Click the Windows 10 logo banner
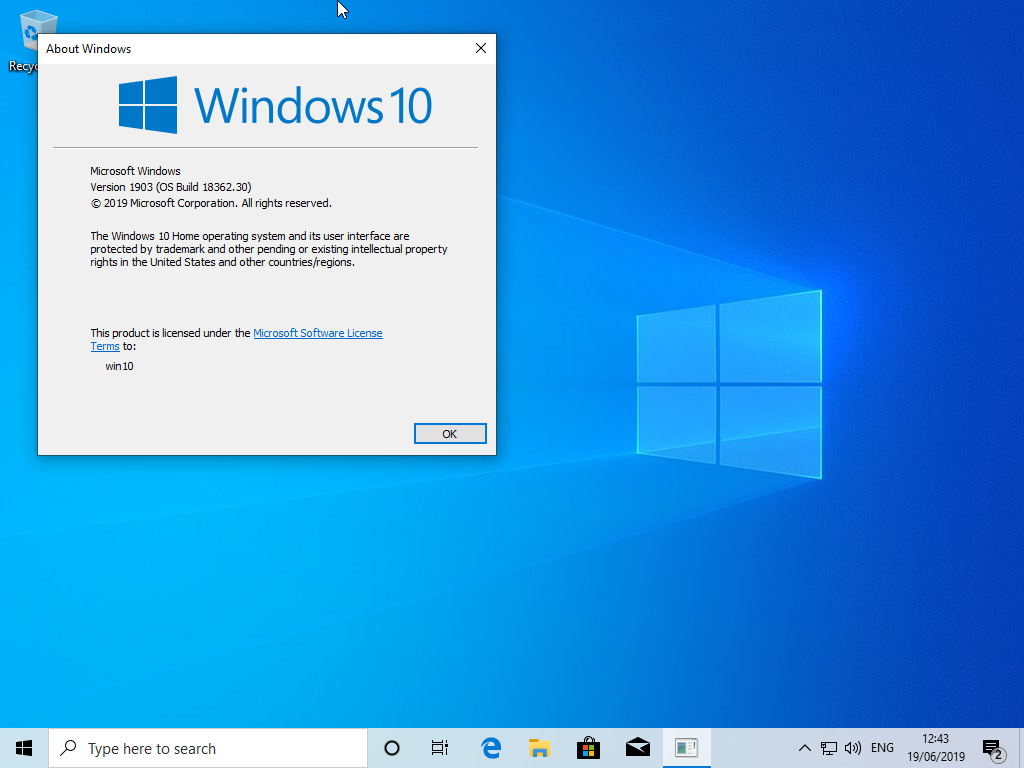Image resolution: width=1024 pixels, height=768 pixels. (275, 105)
